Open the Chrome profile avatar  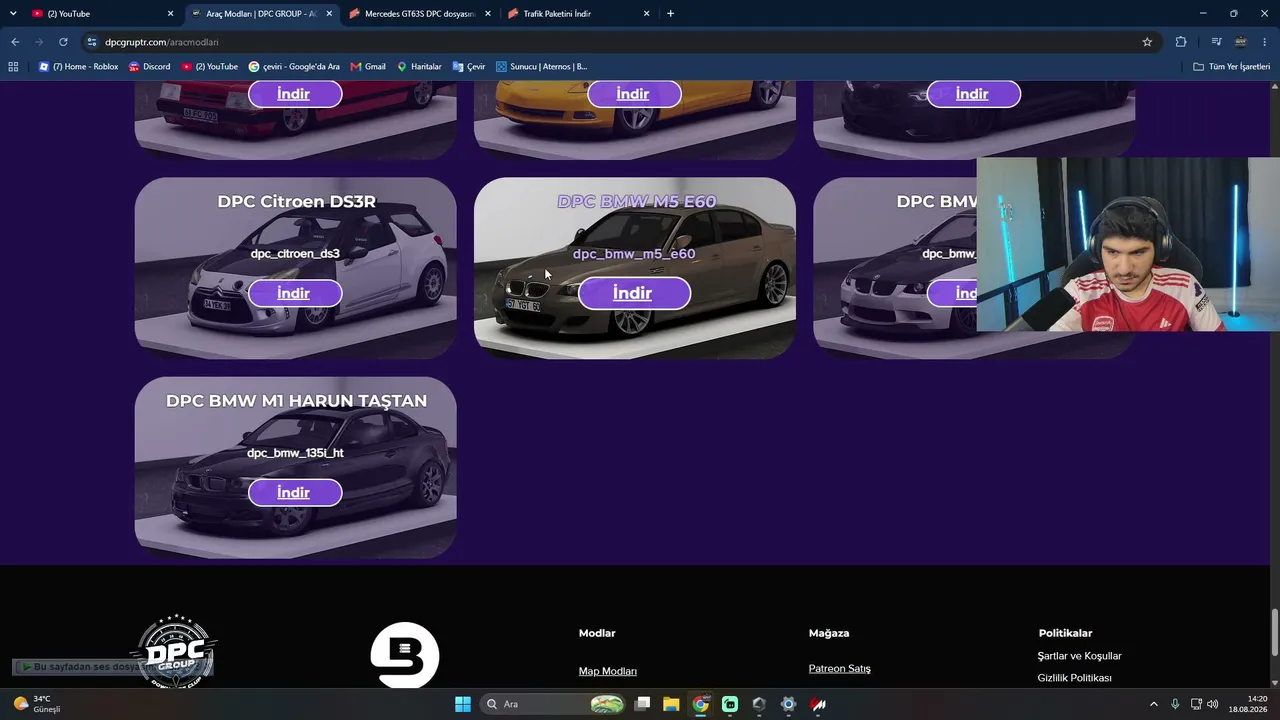[x=1241, y=42]
